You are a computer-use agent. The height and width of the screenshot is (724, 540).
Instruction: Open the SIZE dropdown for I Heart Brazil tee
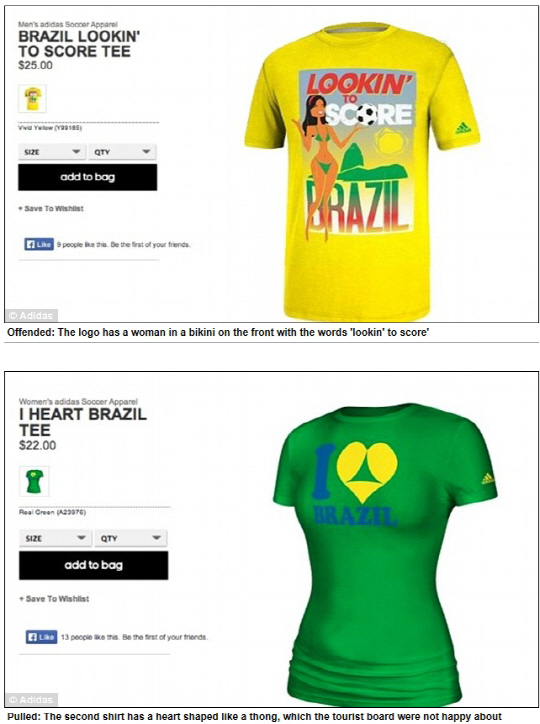click(55, 538)
